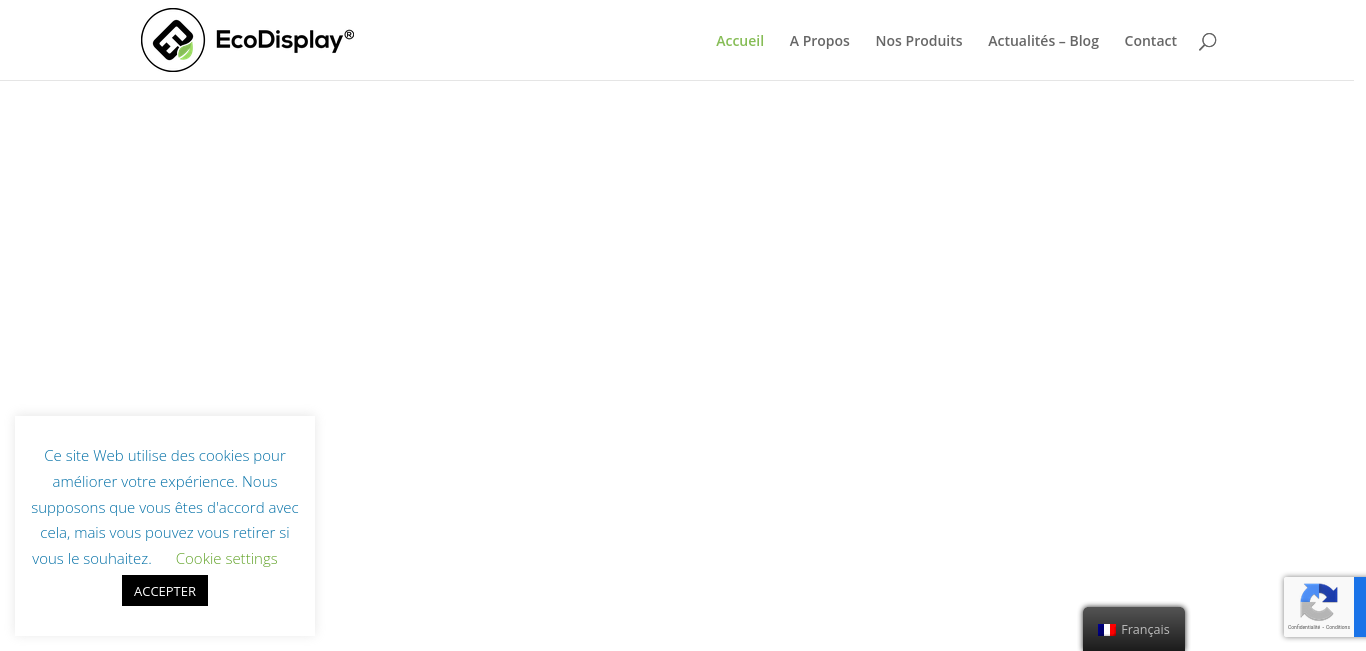The height and width of the screenshot is (651, 1366).
Task: Click the reCAPTCHA badge icon
Action: coord(1318,602)
